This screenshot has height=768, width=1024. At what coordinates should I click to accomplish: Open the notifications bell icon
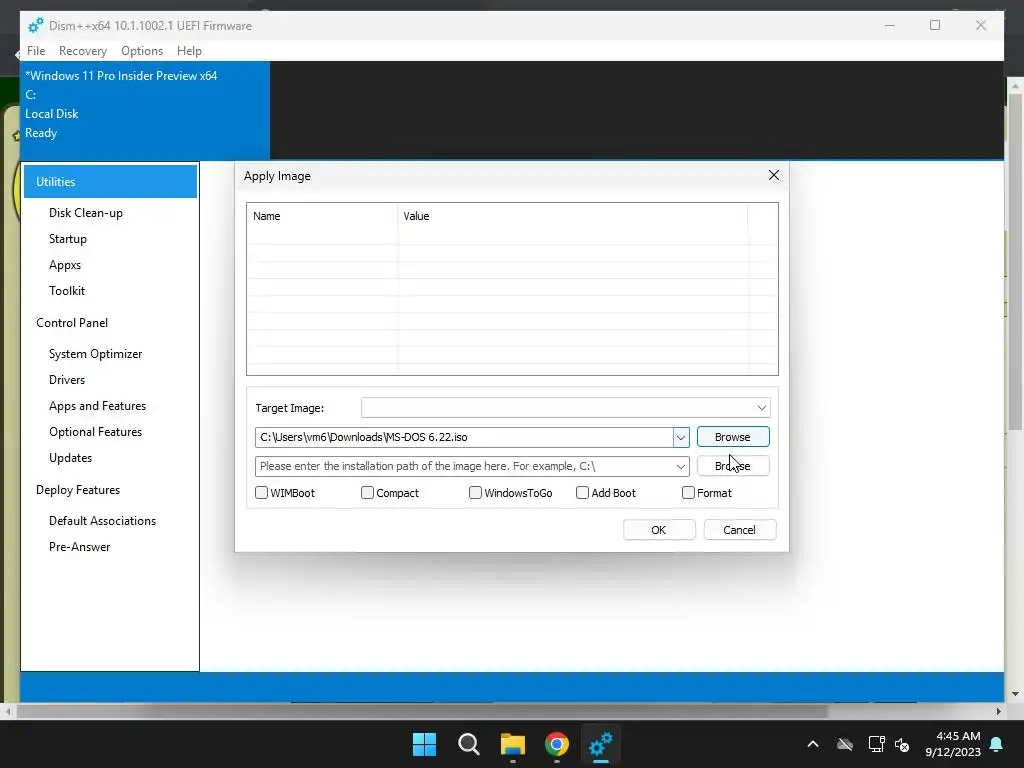click(997, 744)
